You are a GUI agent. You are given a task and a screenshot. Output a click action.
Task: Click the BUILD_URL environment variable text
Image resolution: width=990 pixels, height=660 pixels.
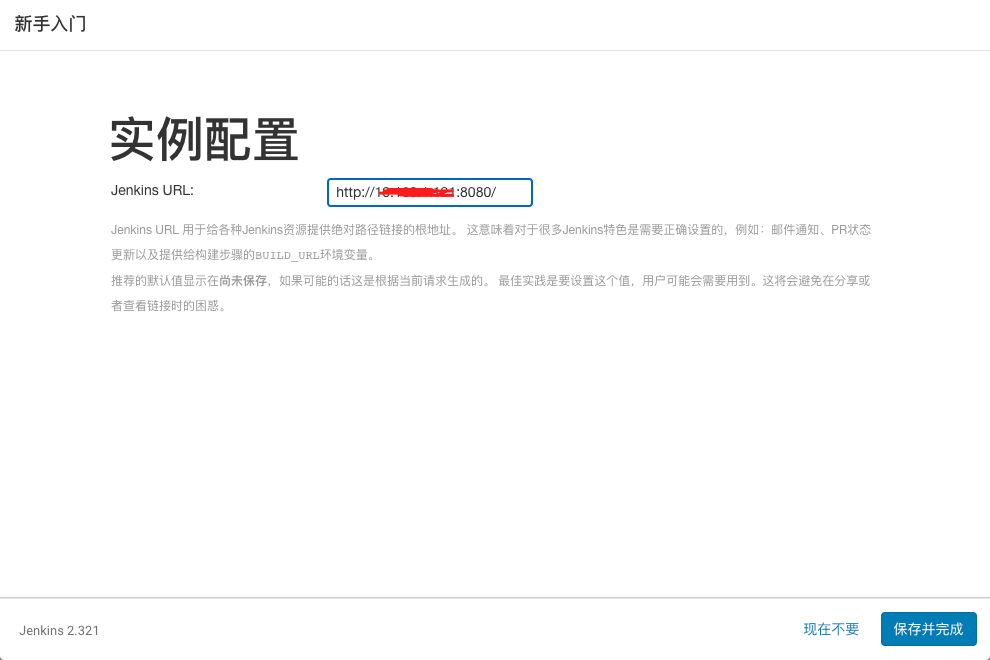click(287, 255)
